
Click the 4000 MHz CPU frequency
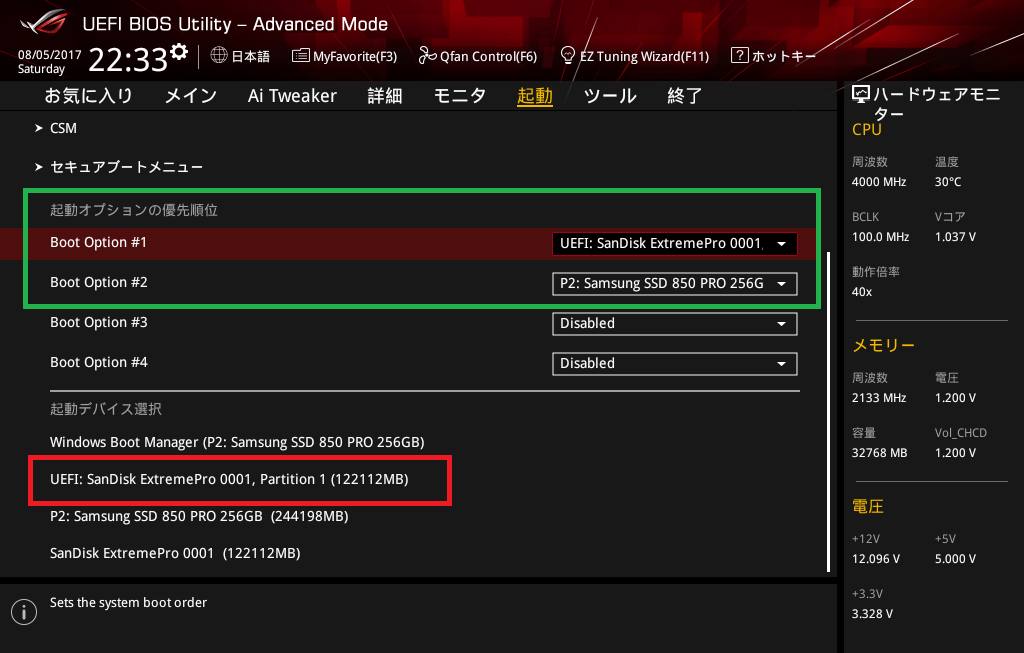tap(879, 182)
